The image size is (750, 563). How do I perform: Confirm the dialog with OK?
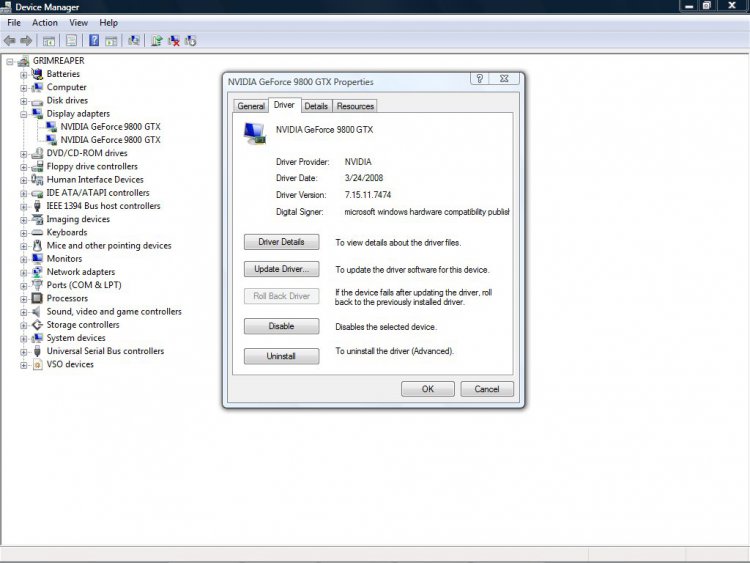click(x=428, y=389)
